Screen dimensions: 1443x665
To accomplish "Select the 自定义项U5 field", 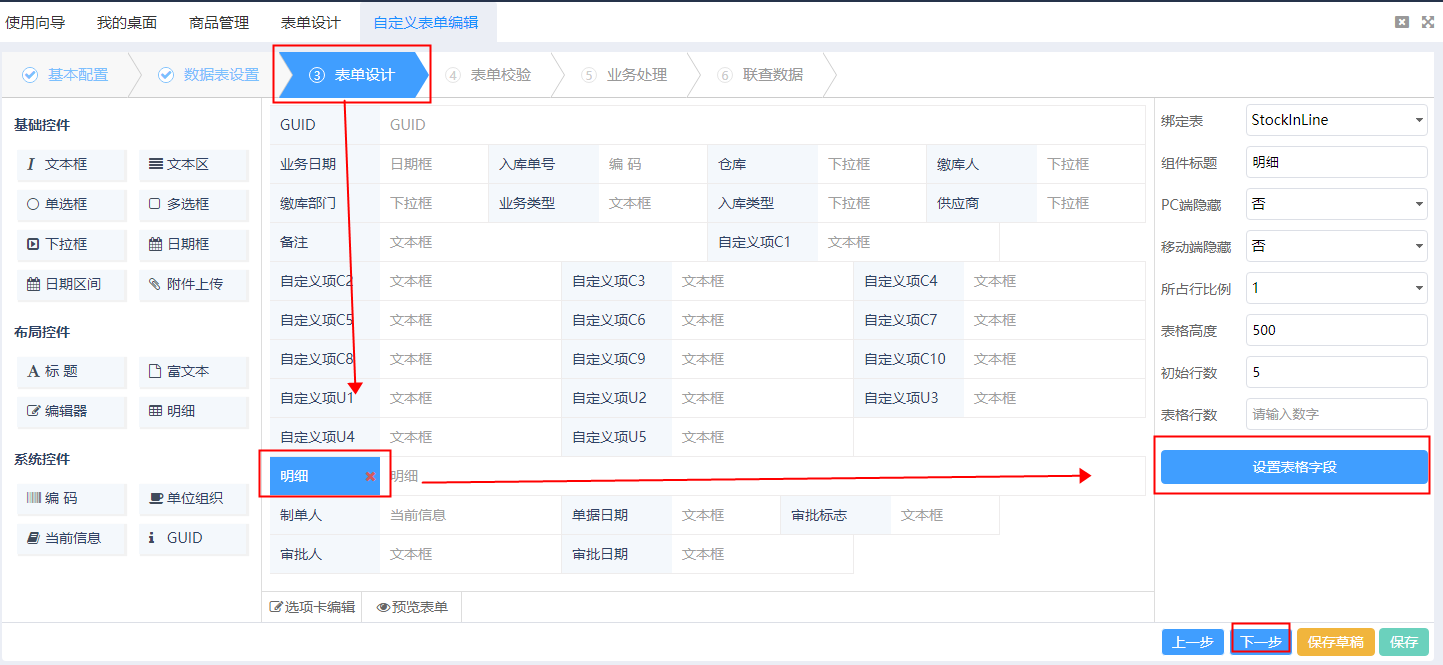I will (x=708, y=437).
